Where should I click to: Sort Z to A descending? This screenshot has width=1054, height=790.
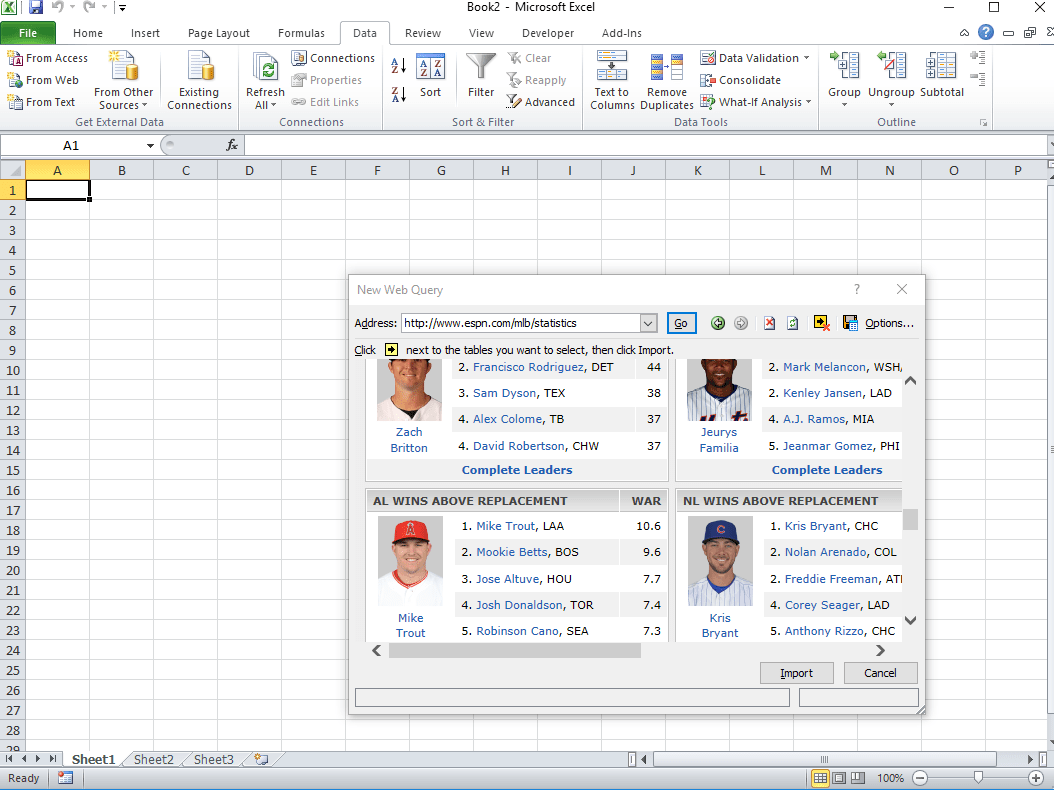[x=399, y=95]
